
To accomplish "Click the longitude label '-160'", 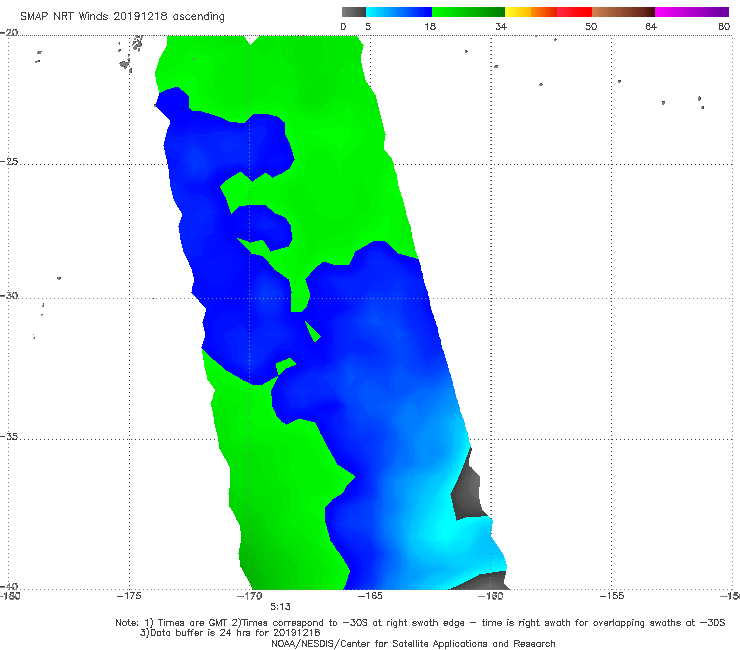I will point(491,596).
